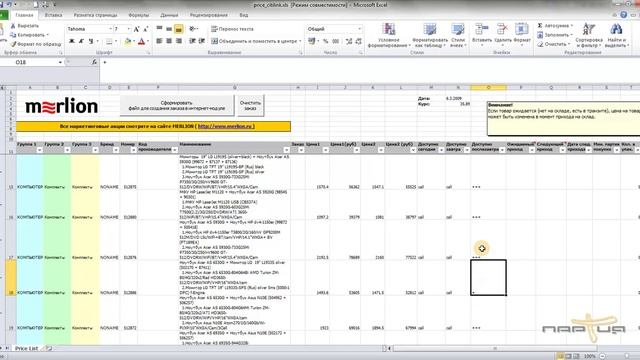Select the Price List sheet tab
This screenshot has height=360, width=640.
27,349
